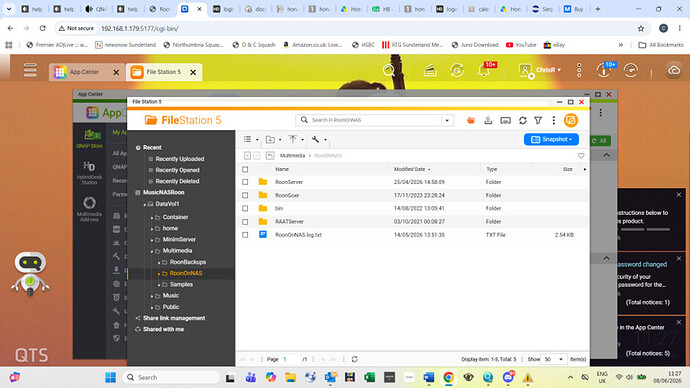Refresh the File Station file list
The height and width of the screenshot is (388, 690).
[523, 120]
